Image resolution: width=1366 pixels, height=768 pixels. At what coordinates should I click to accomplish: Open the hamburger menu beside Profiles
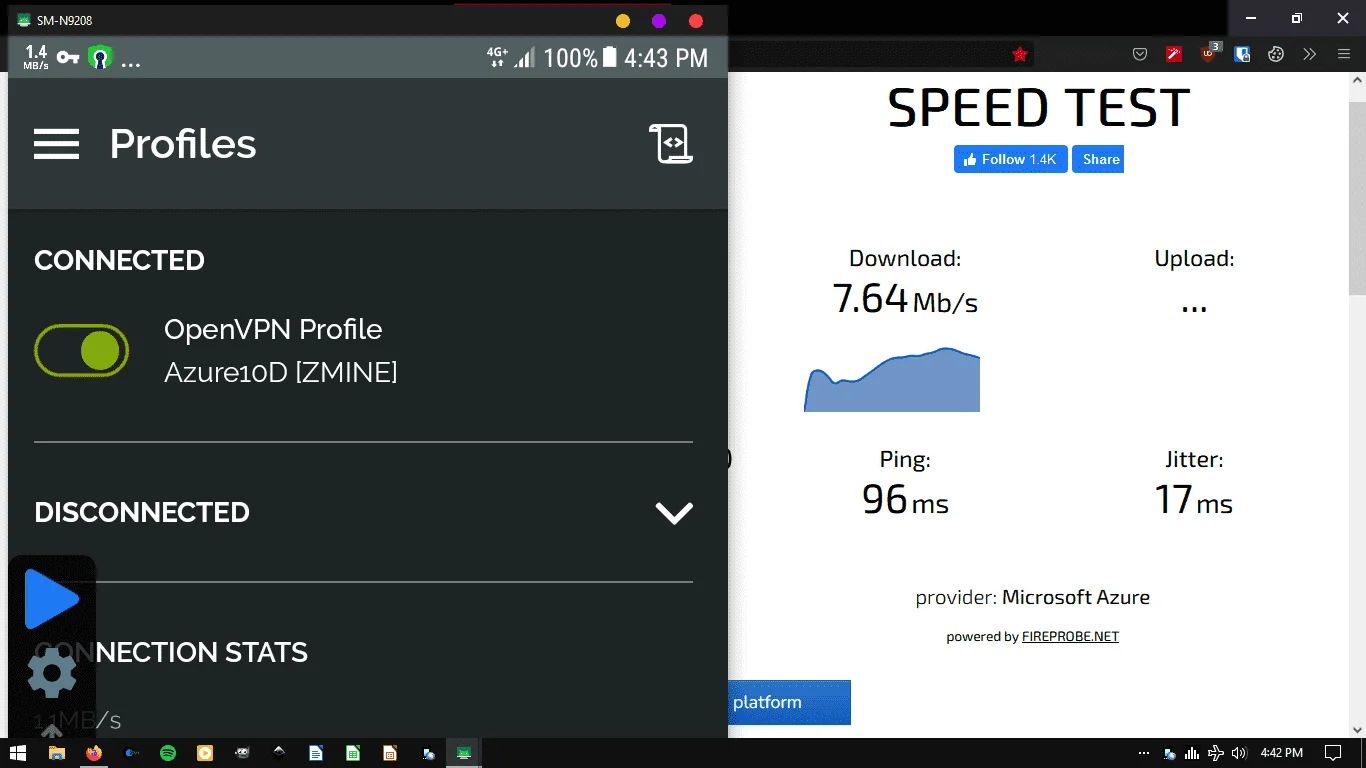click(56, 144)
